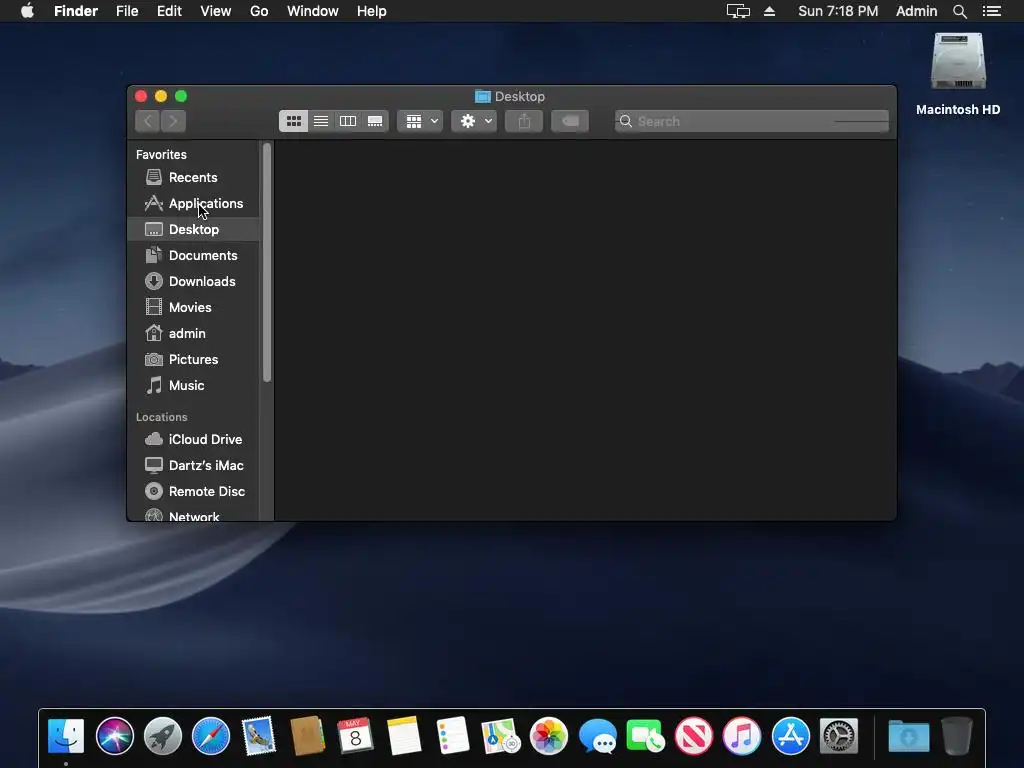Viewport: 1024px width, 768px height.
Task: Open News from the Dock
Action: [x=694, y=736]
